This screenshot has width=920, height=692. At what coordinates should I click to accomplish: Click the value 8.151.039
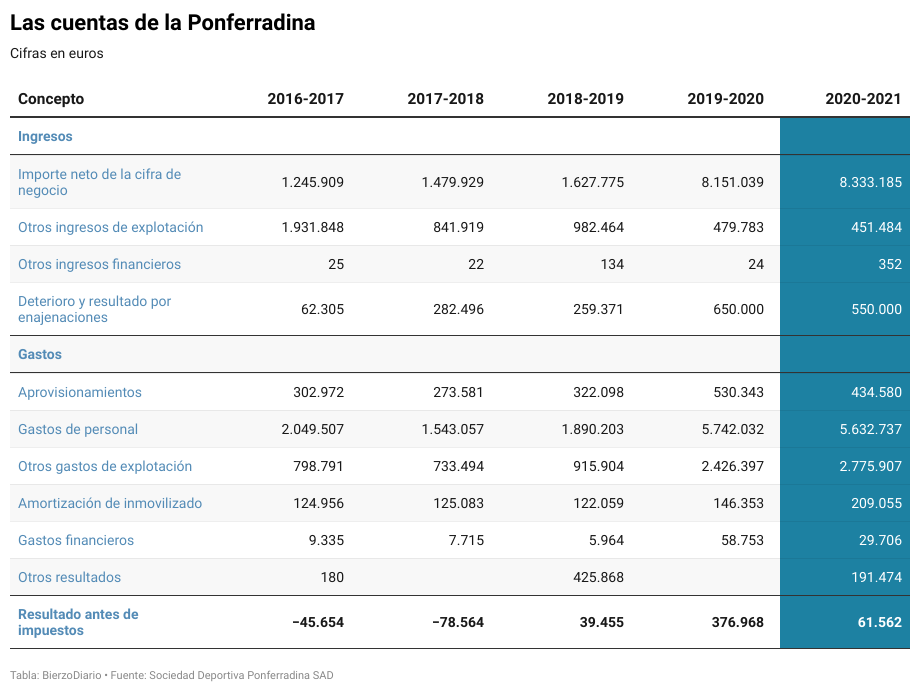click(x=733, y=182)
